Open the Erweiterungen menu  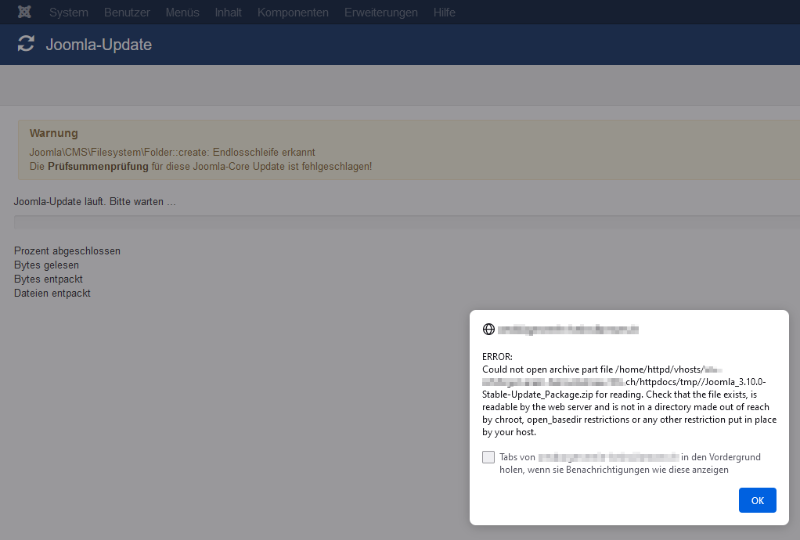(x=381, y=12)
